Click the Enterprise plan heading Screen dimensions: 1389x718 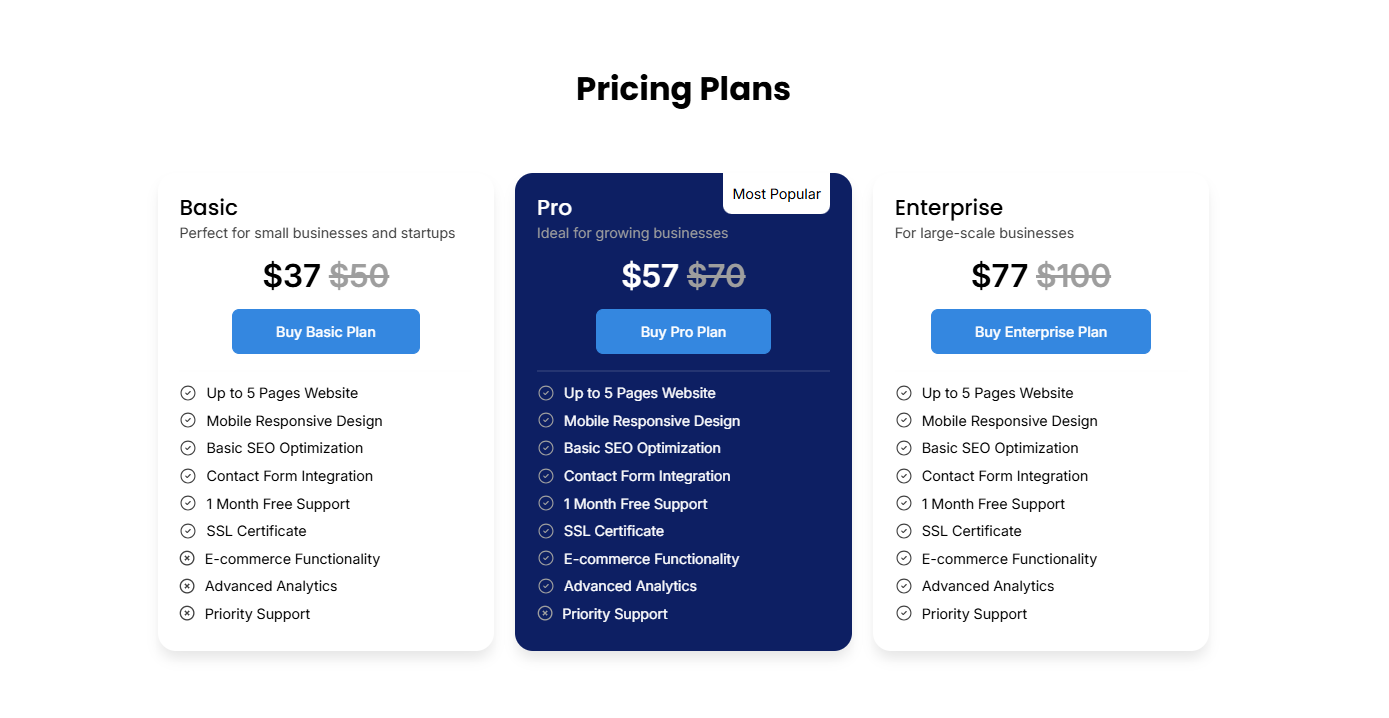click(x=949, y=207)
